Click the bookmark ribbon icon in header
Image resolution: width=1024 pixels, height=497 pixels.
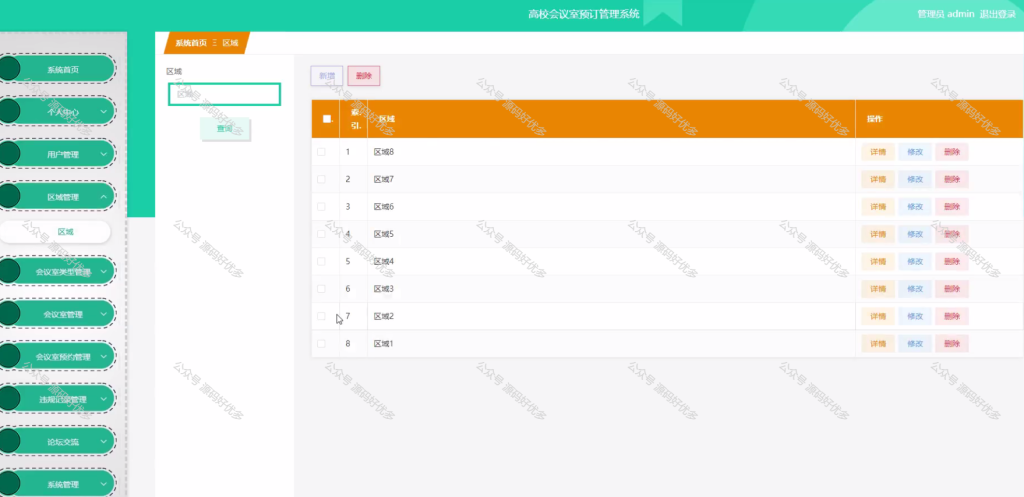coord(663,13)
